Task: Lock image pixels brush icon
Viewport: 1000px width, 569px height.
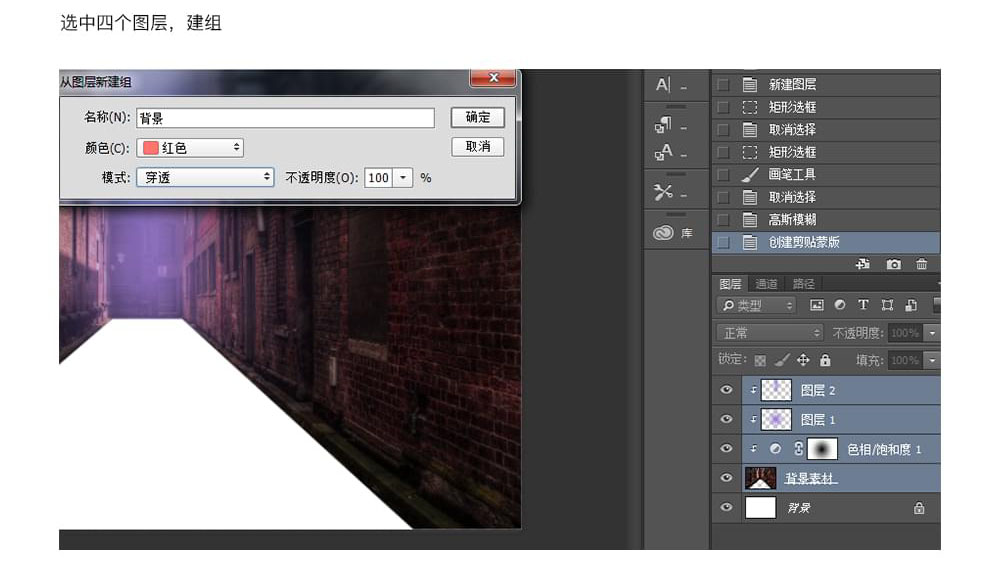Action: click(782, 360)
